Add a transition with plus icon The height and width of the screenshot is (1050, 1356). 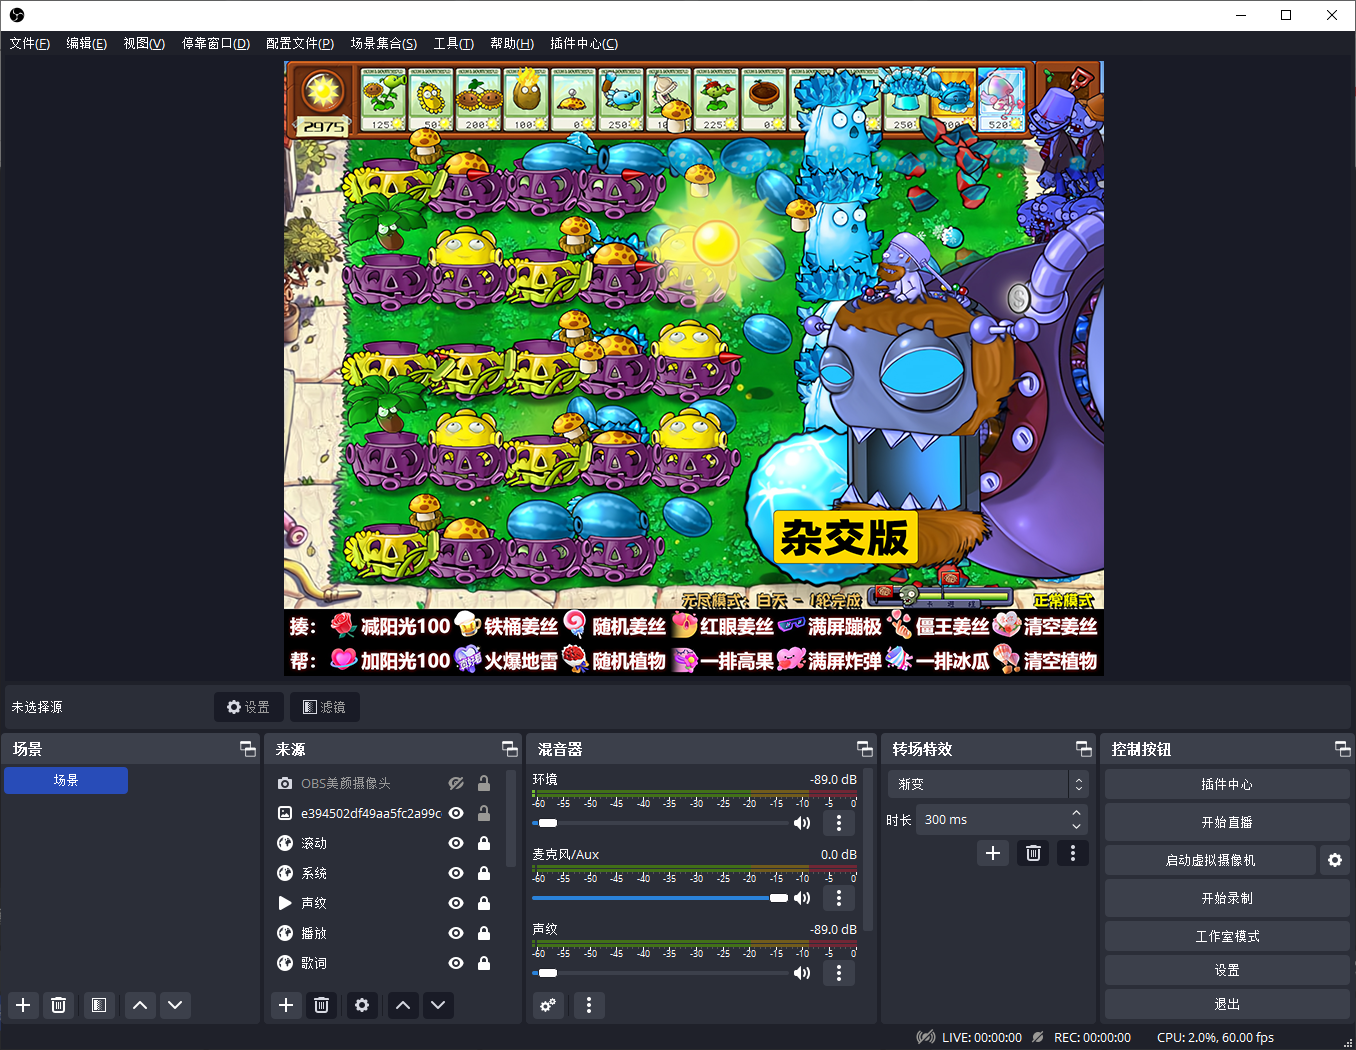993,853
